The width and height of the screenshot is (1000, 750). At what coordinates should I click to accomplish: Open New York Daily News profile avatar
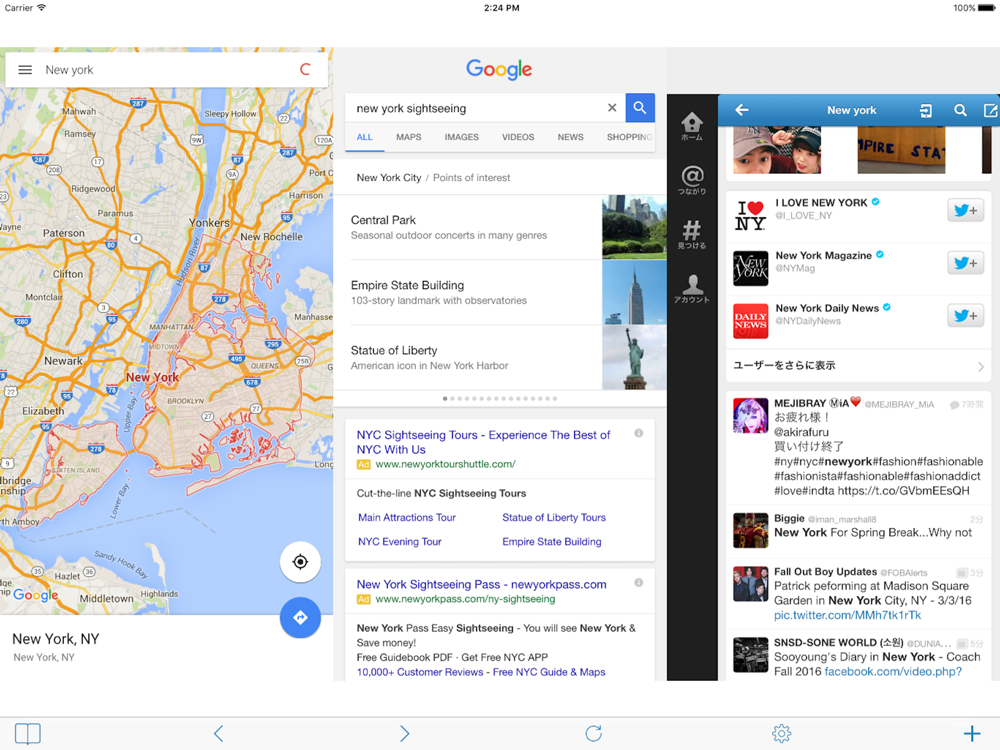[751, 321]
